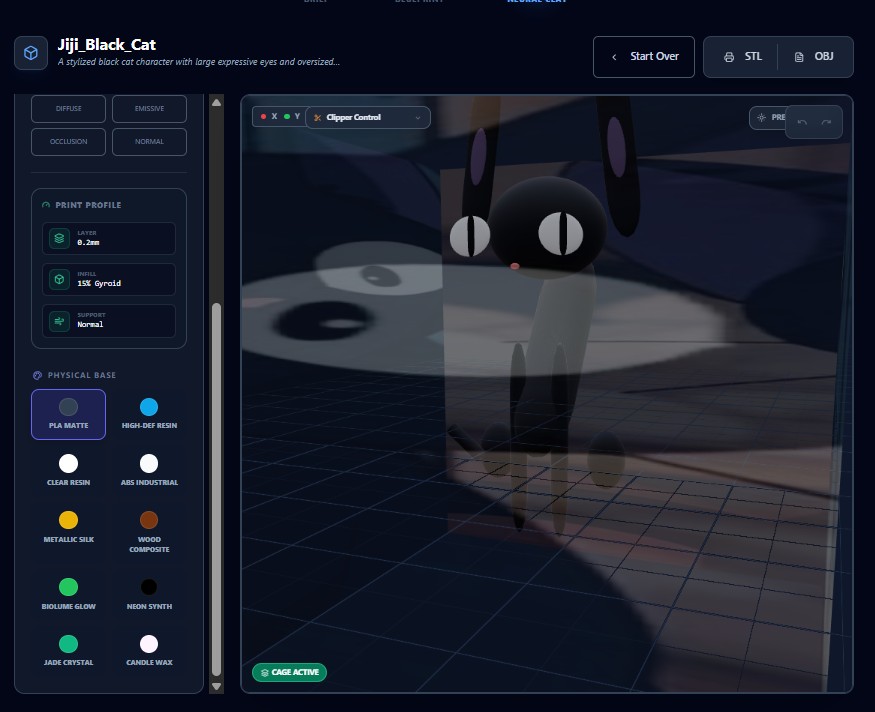Export the model as STL
Screen dimensions: 875x712
coord(743,56)
